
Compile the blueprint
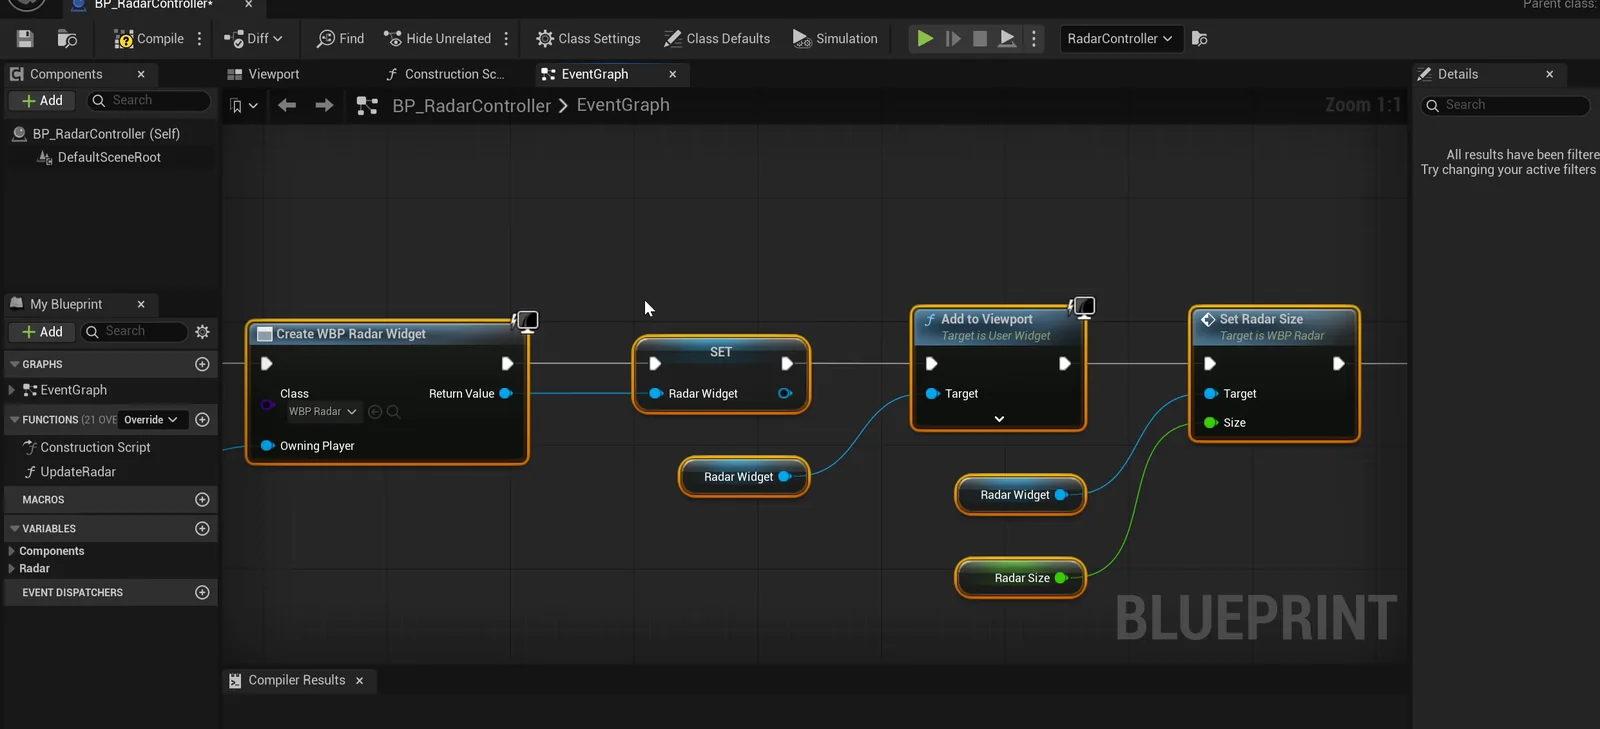tap(149, 39)
